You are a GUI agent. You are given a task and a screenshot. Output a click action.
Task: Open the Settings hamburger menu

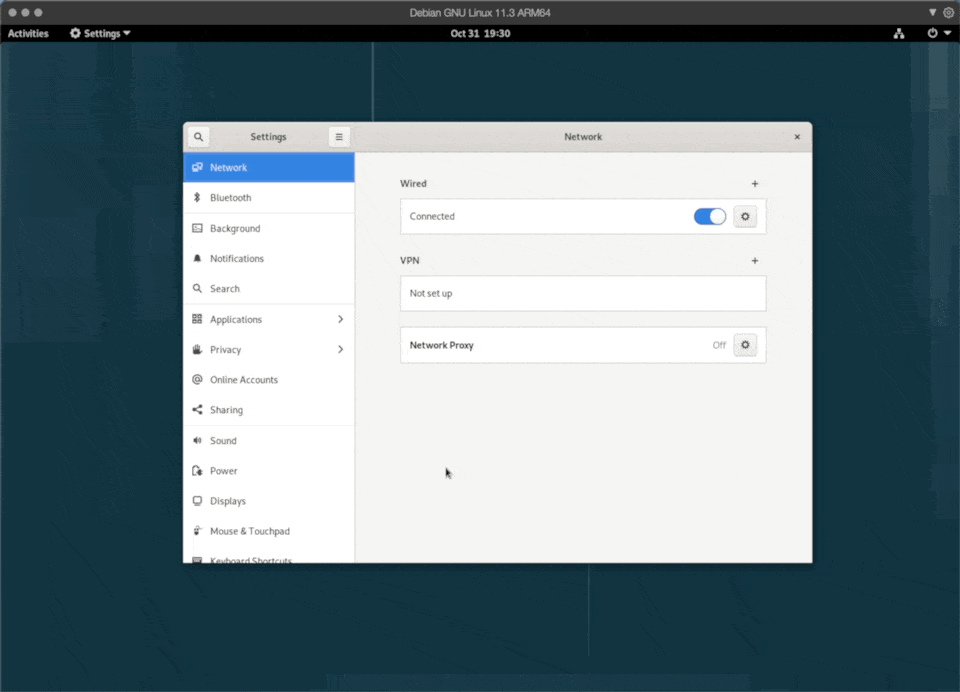click(339, 137)
